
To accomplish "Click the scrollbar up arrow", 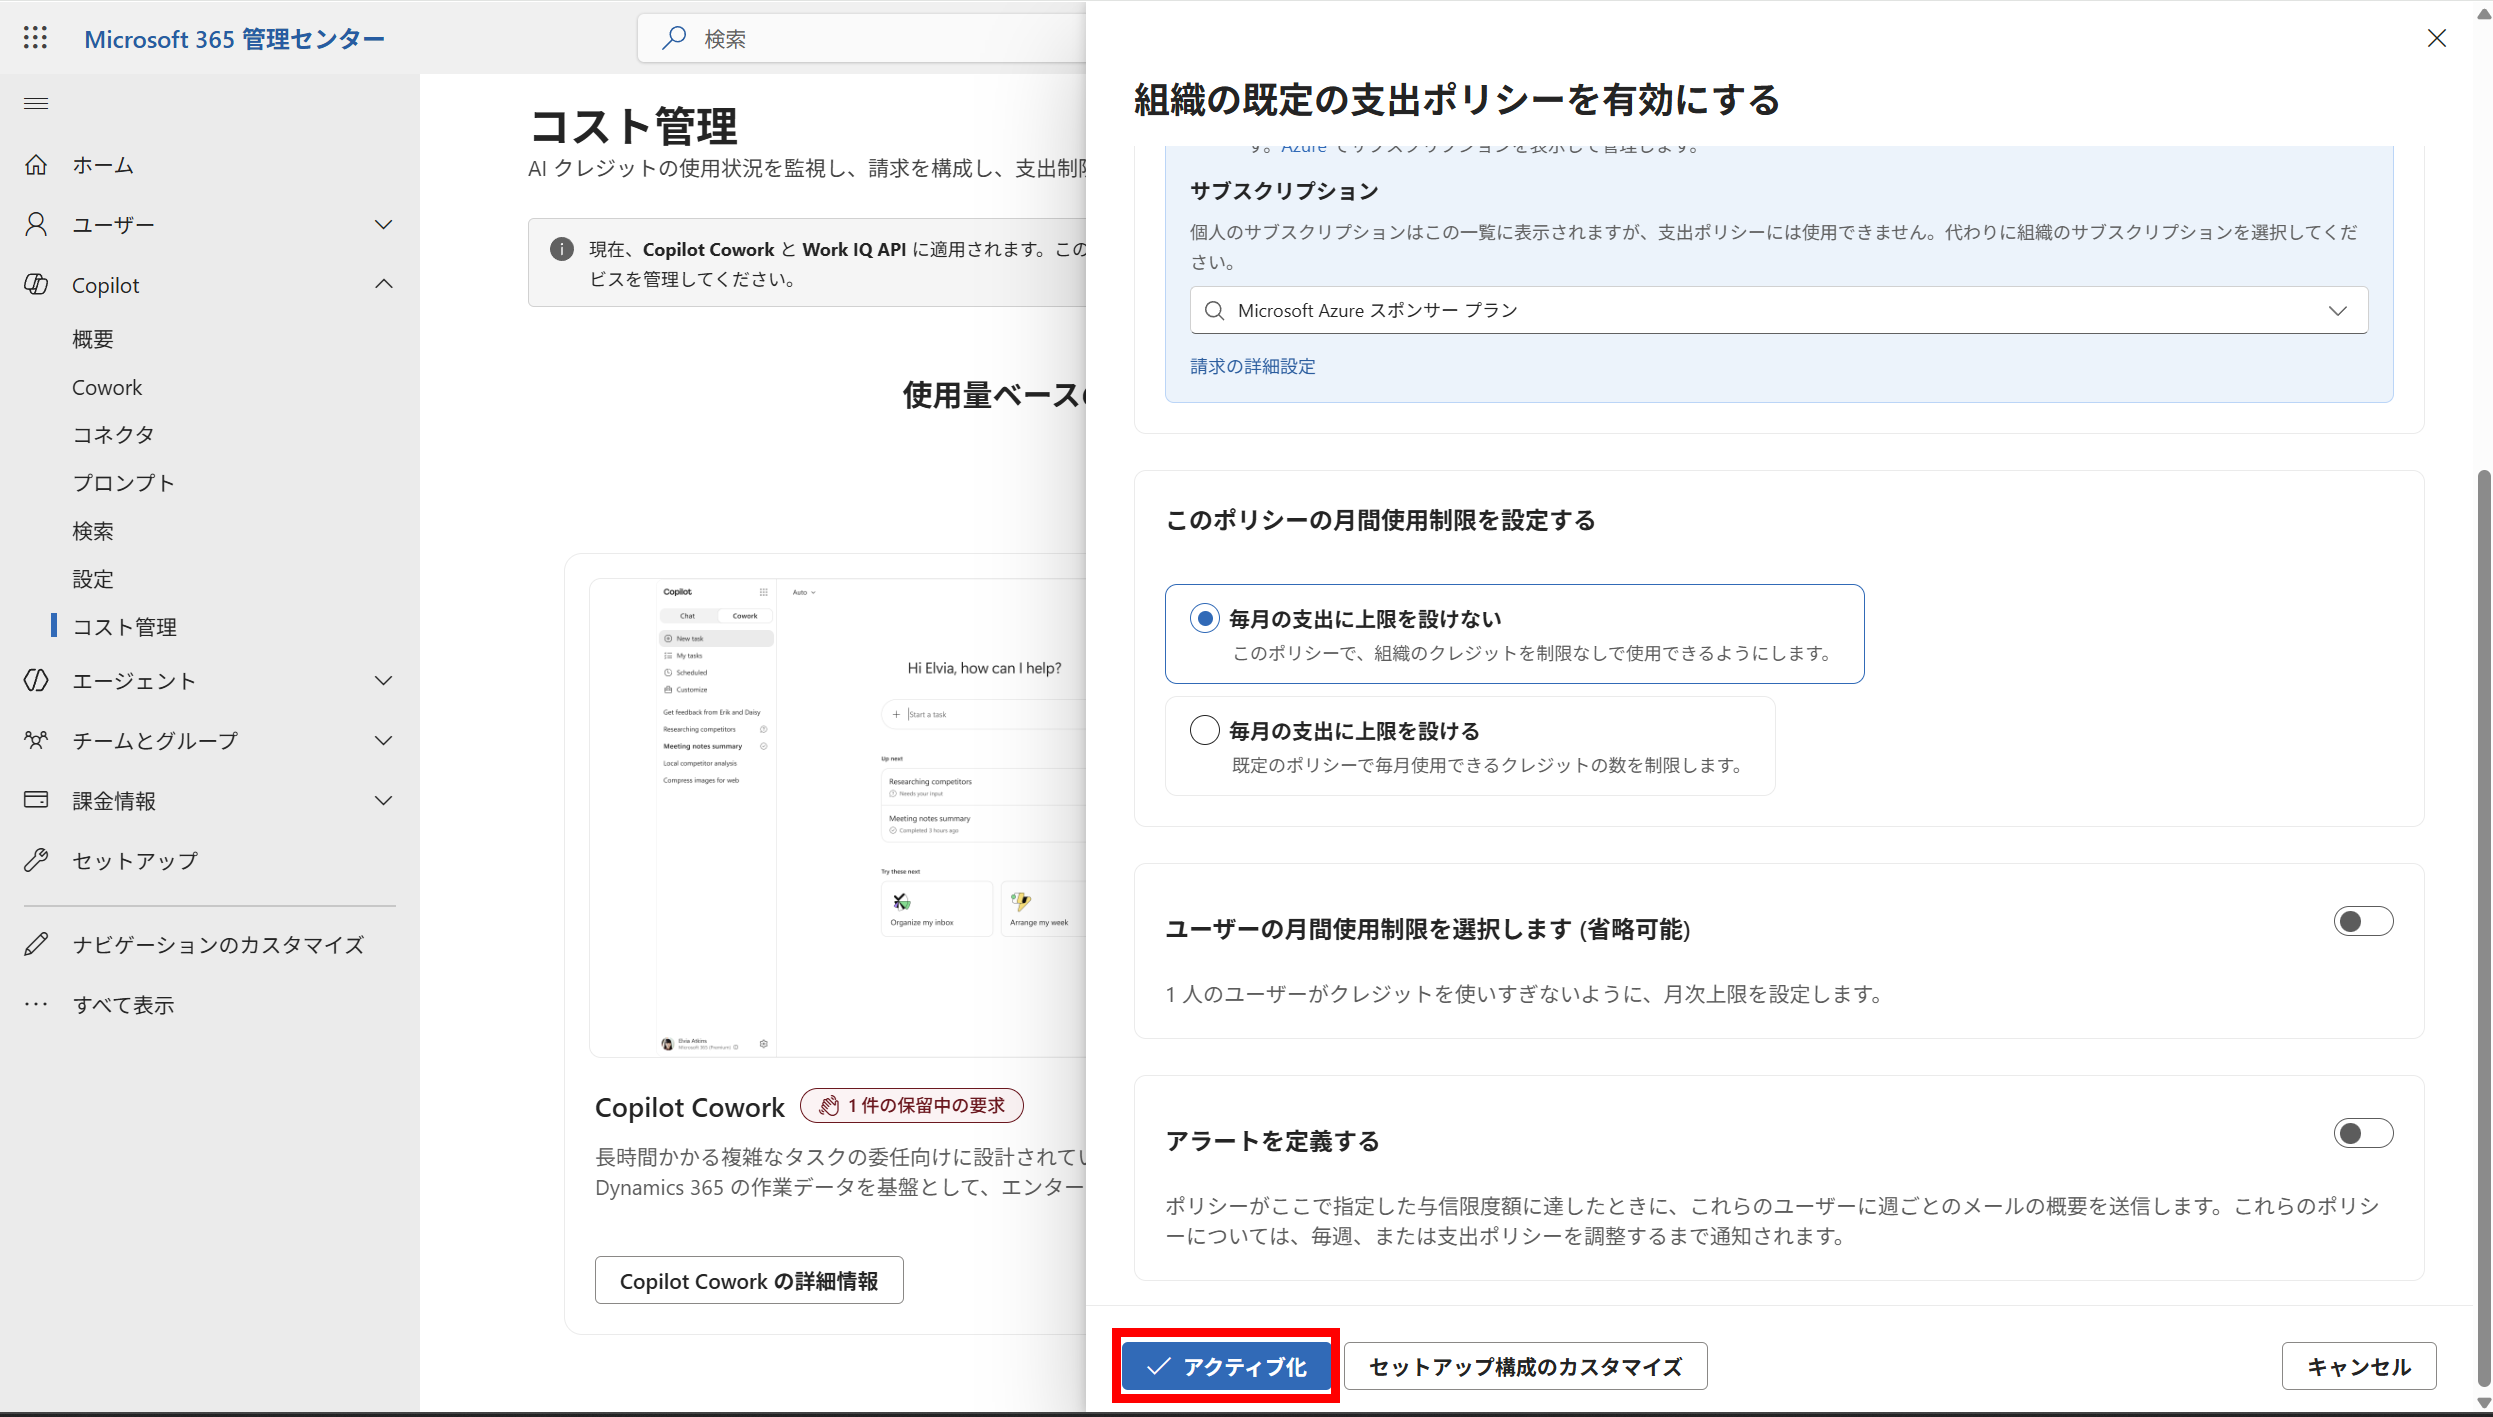I will point(2484,14).
